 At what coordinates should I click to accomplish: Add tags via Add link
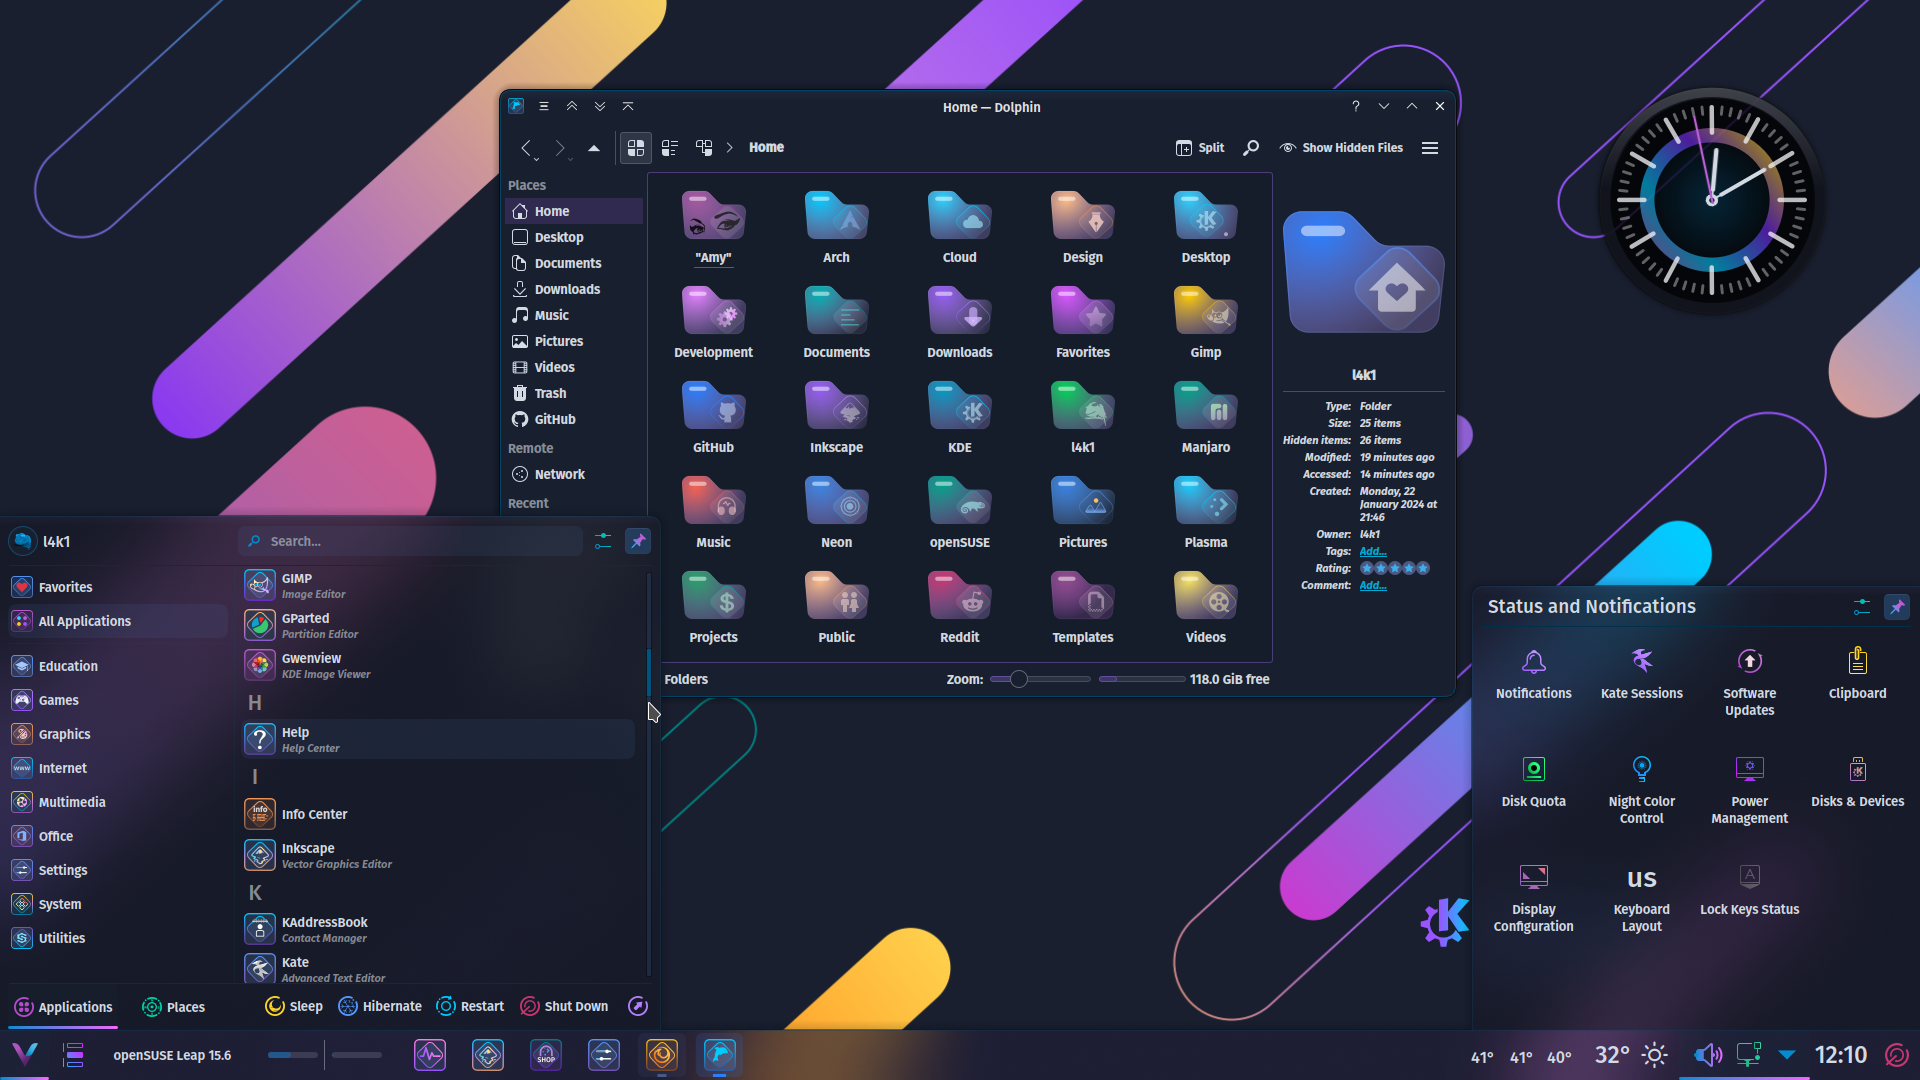pos(1373,552)
